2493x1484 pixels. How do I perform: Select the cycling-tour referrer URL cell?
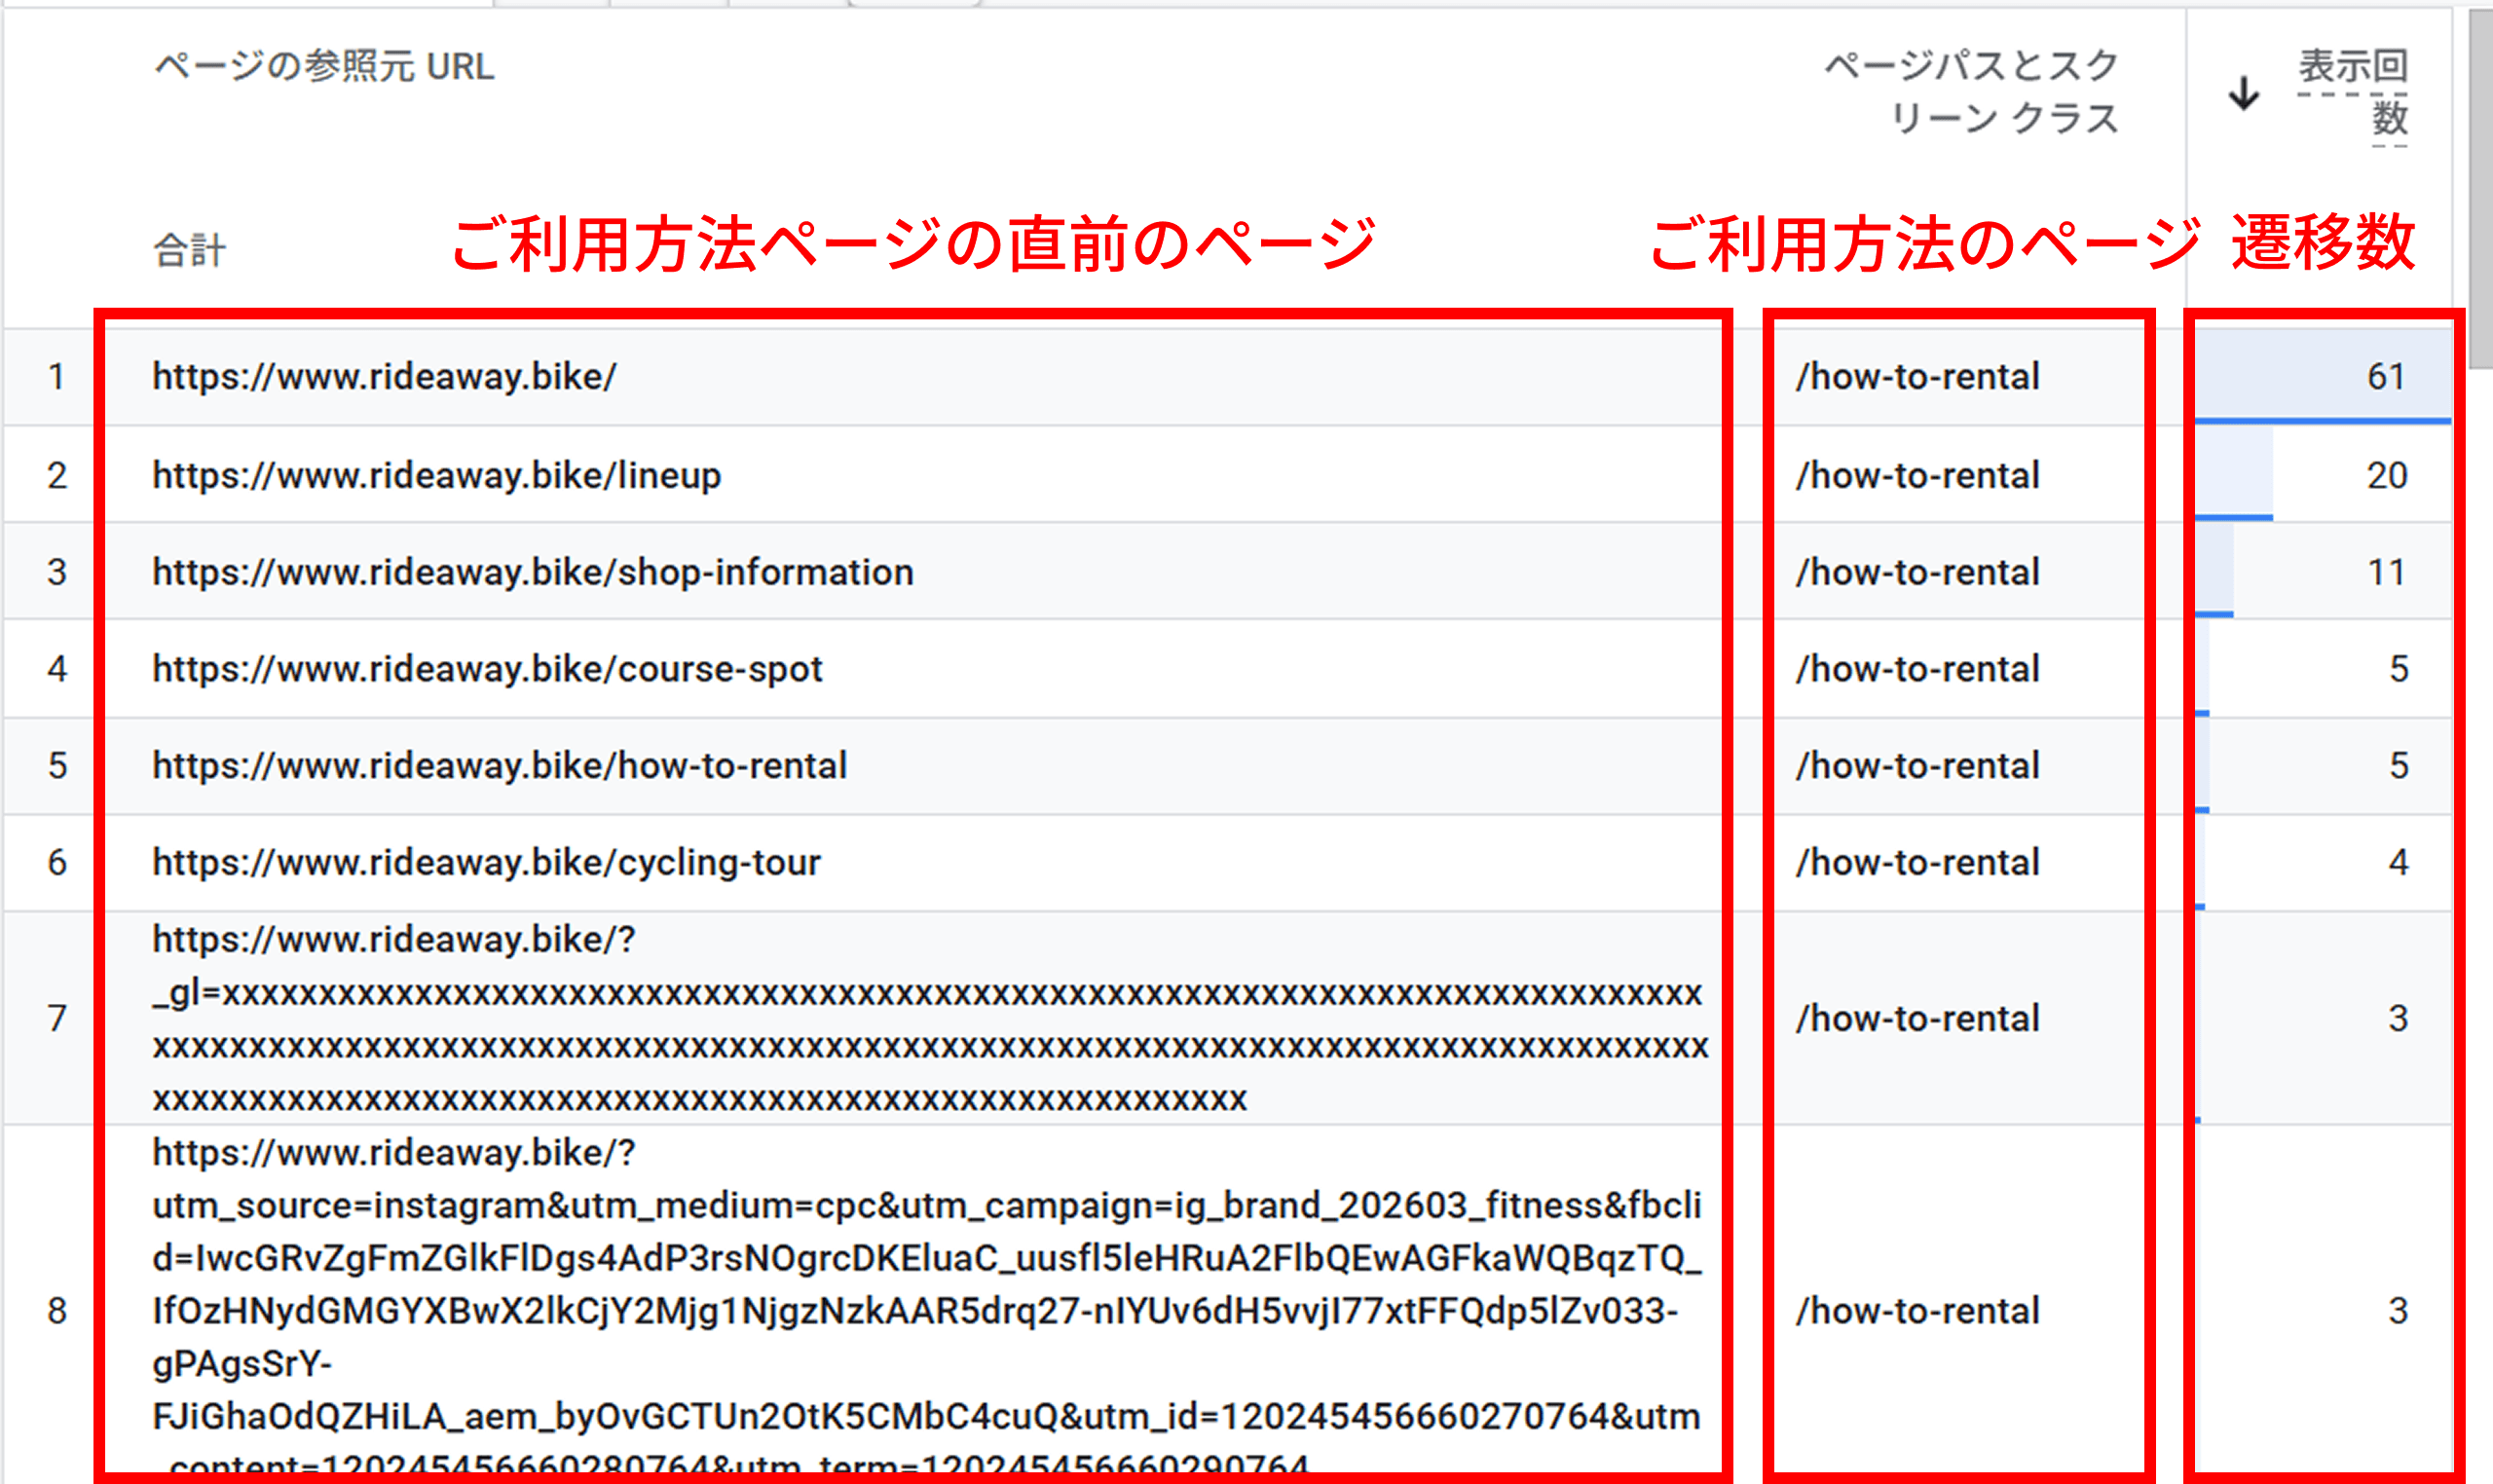pyautogui.click(x=486, y=862)
